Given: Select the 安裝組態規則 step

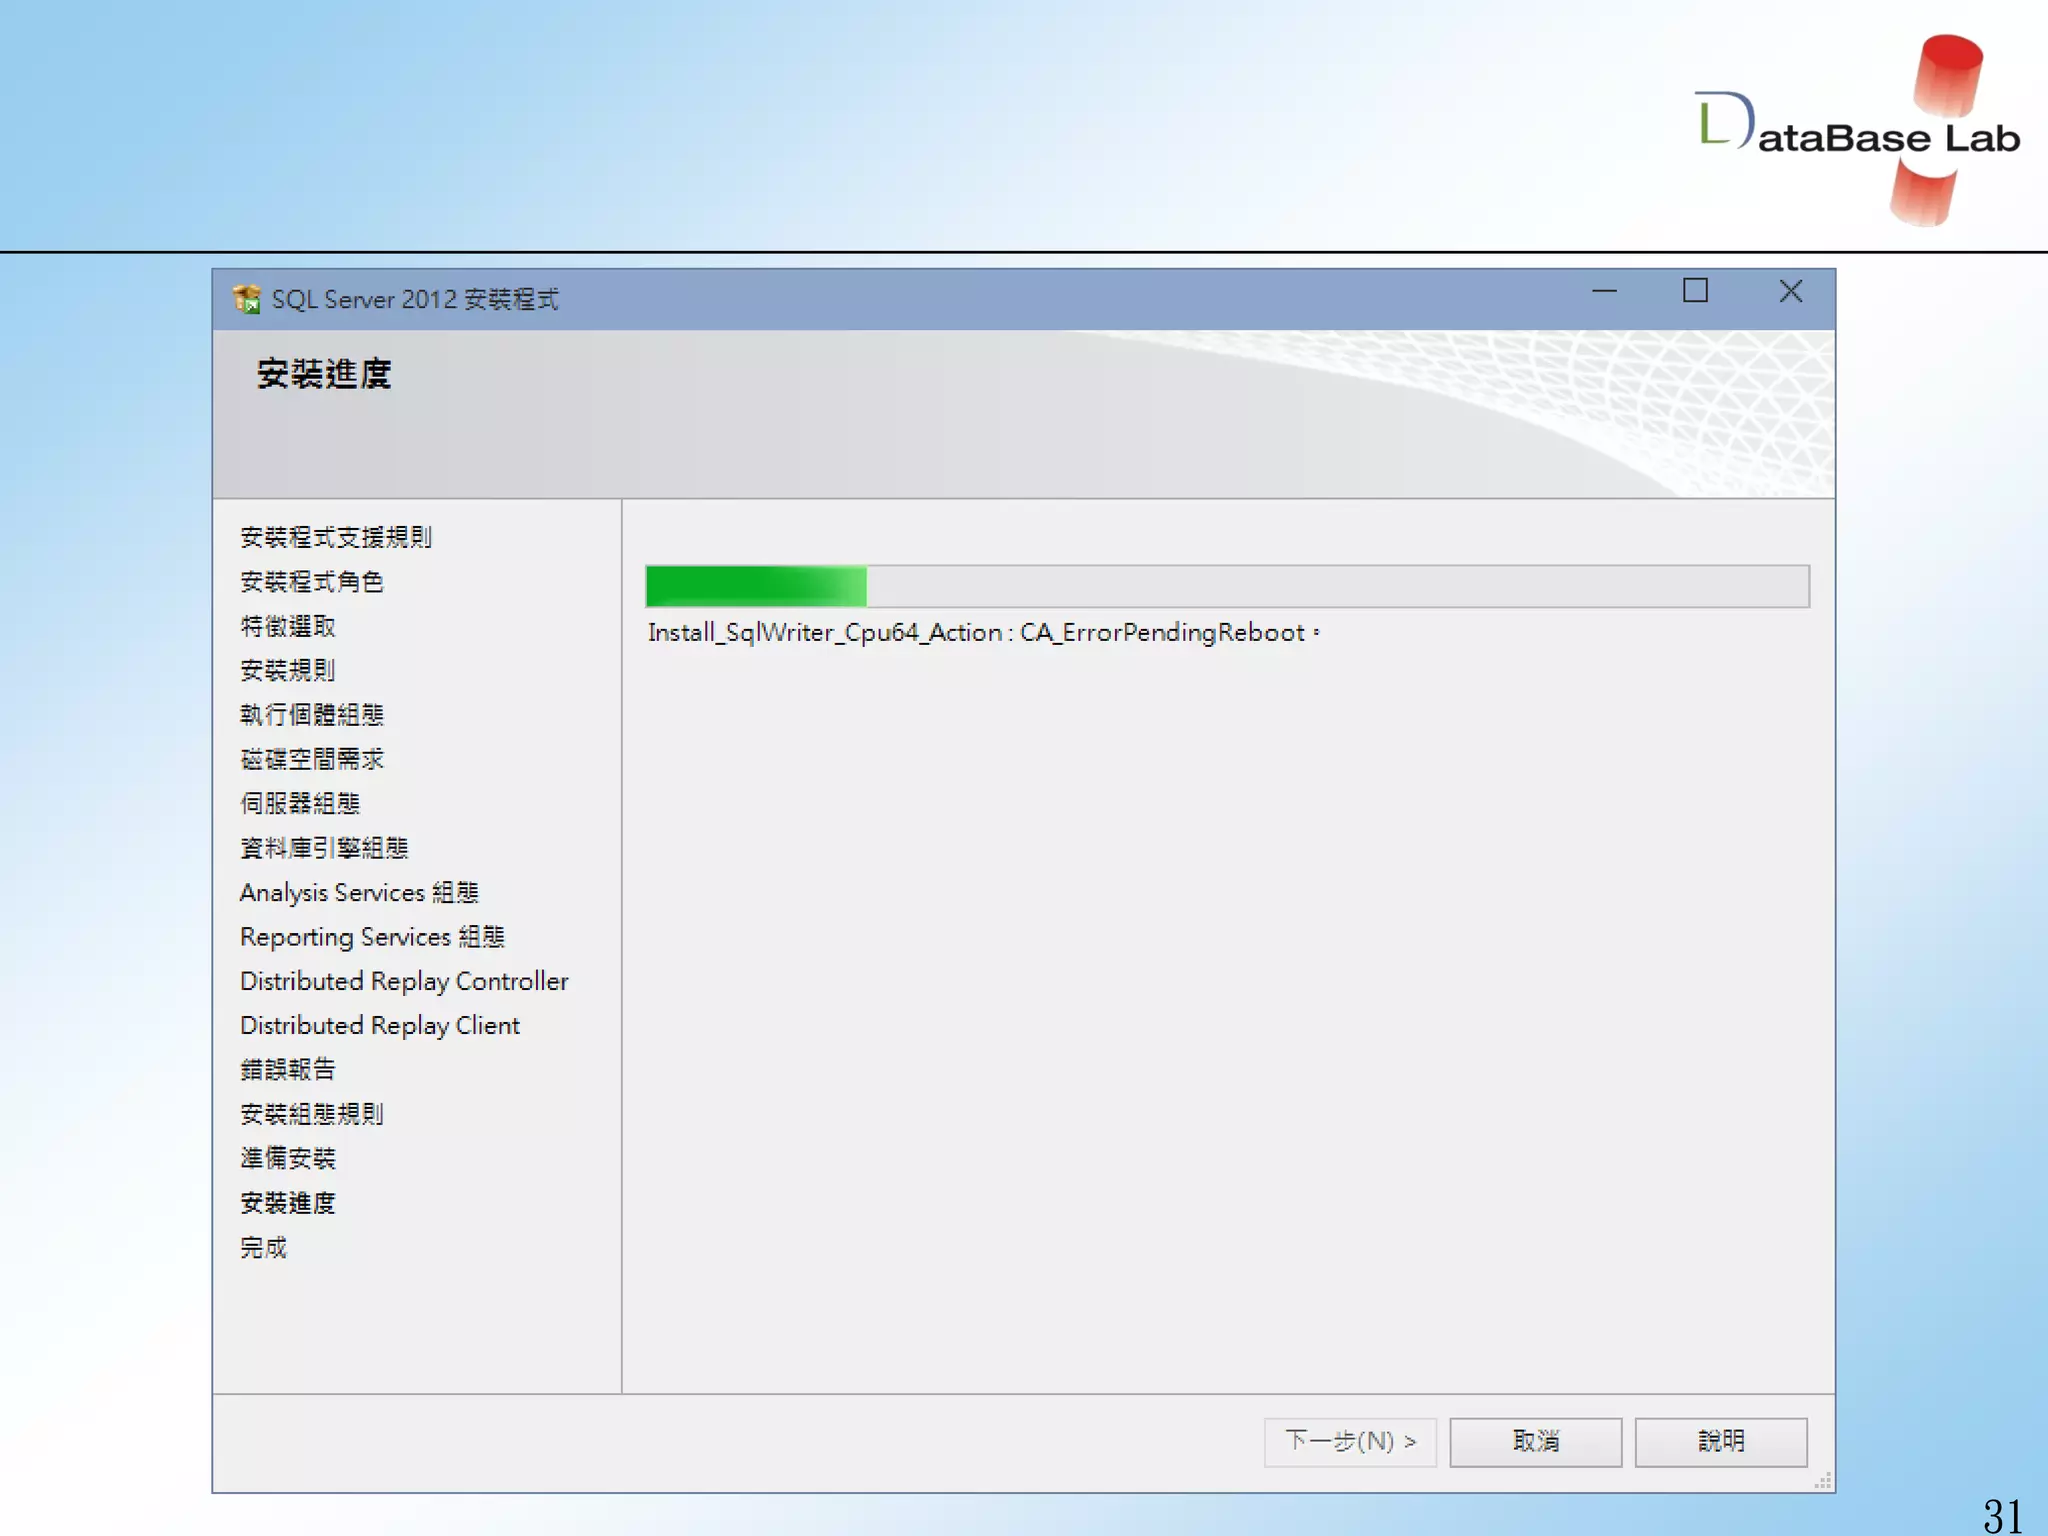Looking at the screenshot, I should (x=312, y=1114).
